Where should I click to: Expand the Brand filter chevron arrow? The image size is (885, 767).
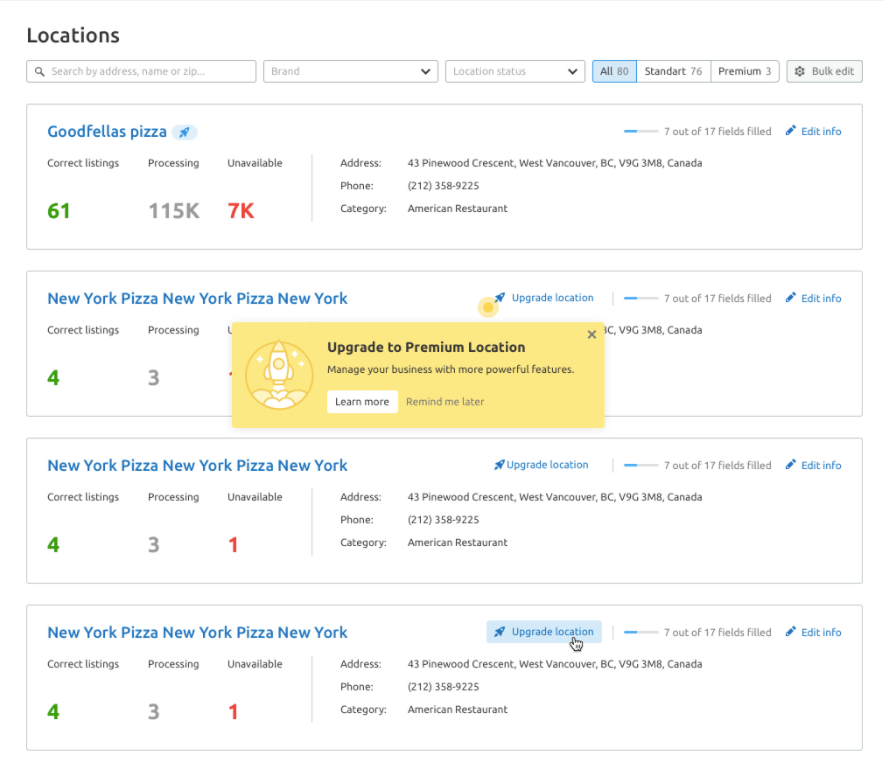coord(425,71)
